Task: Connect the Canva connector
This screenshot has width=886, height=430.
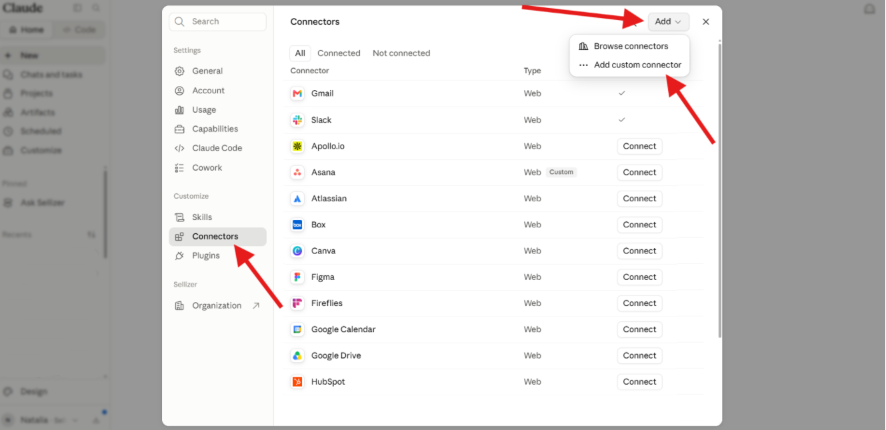Action: click(x=640, y=251)
